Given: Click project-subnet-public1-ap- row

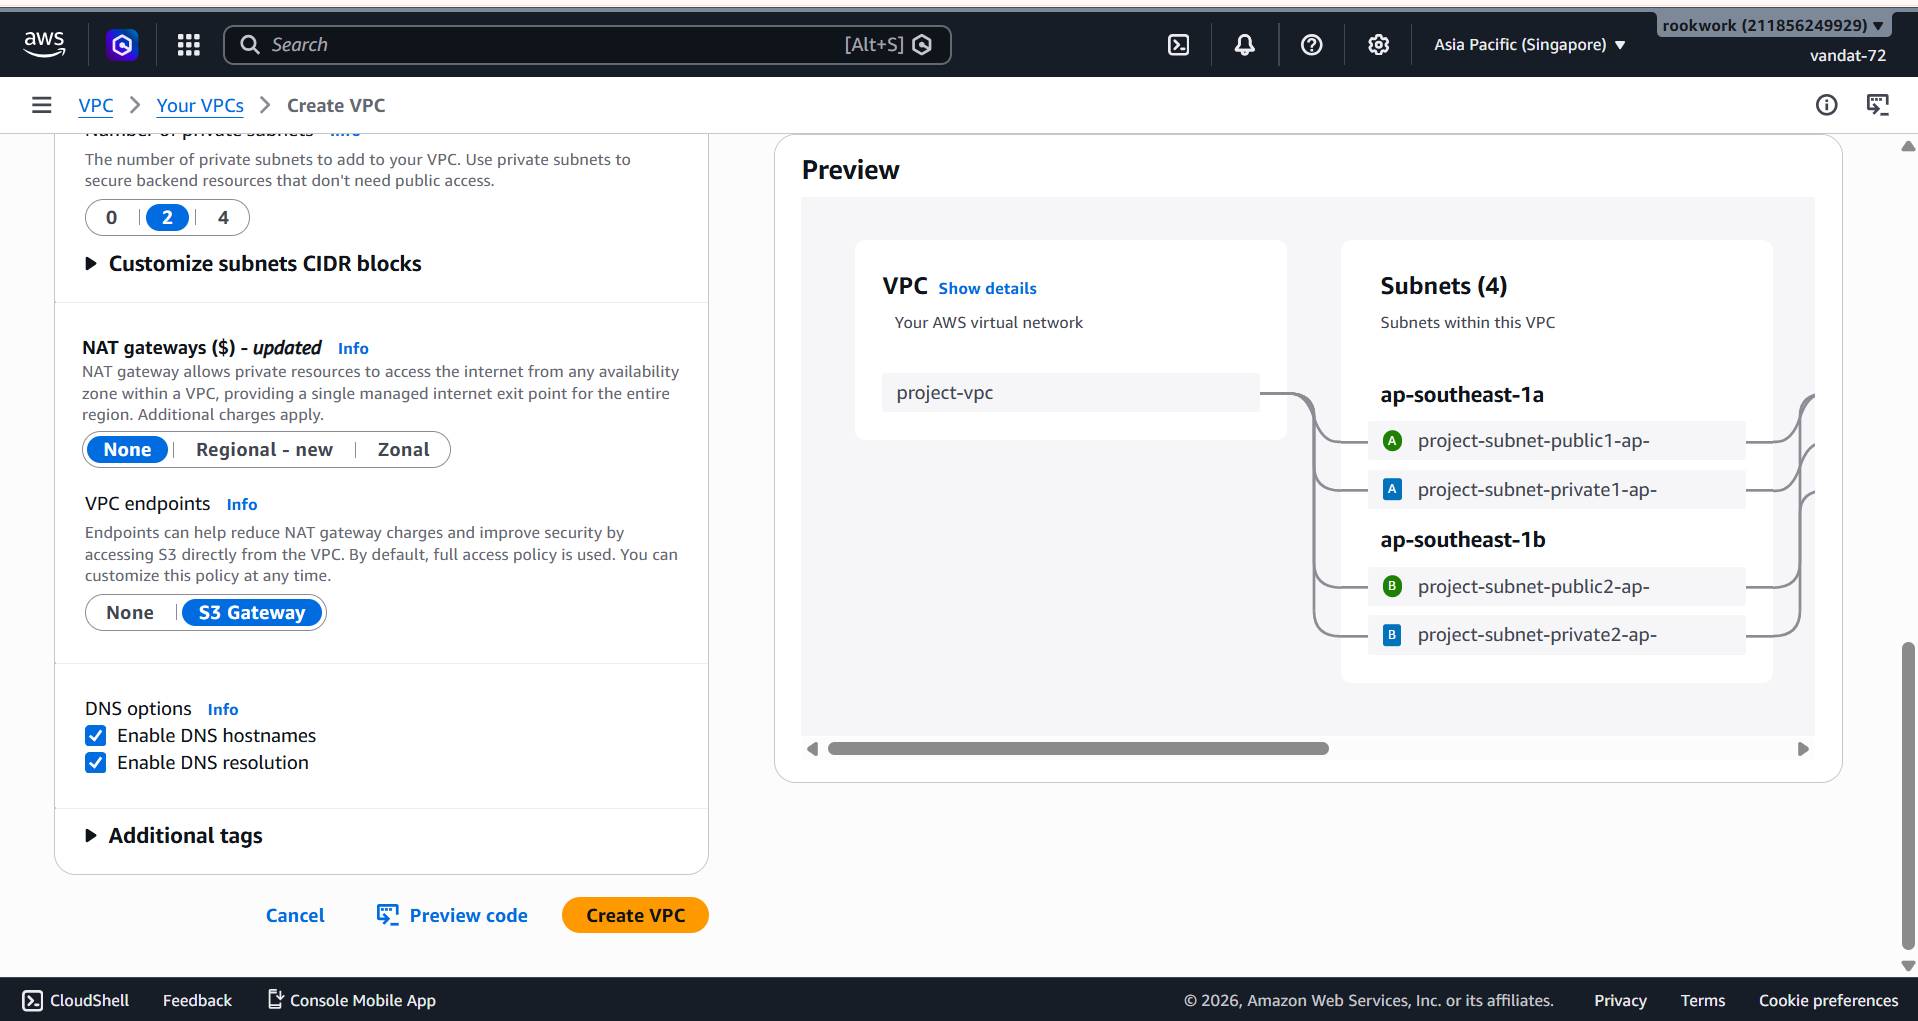Looking at the screenshot, I should (x=1556, y=441).
